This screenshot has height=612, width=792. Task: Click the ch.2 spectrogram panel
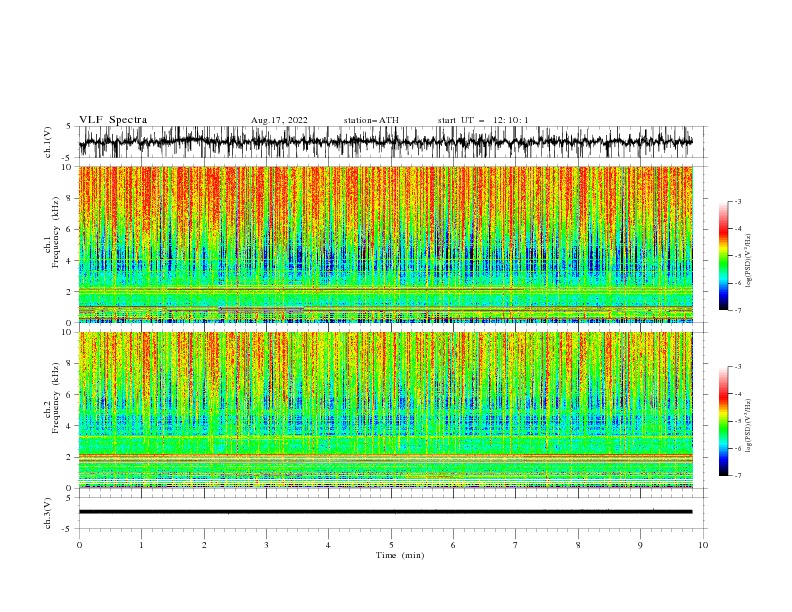click(x=385, y=410)
